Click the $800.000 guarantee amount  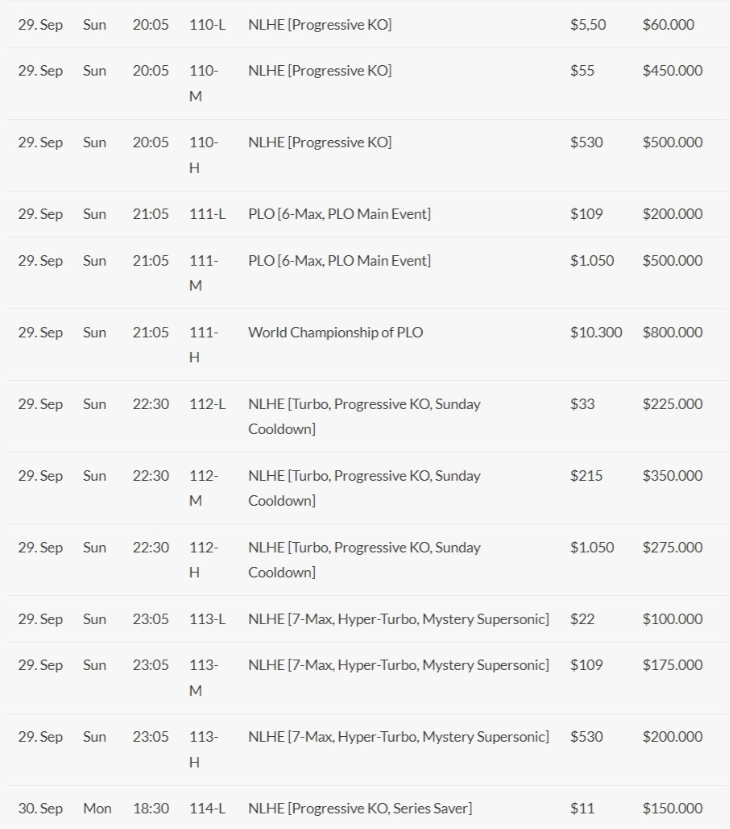tap(672, 333)
